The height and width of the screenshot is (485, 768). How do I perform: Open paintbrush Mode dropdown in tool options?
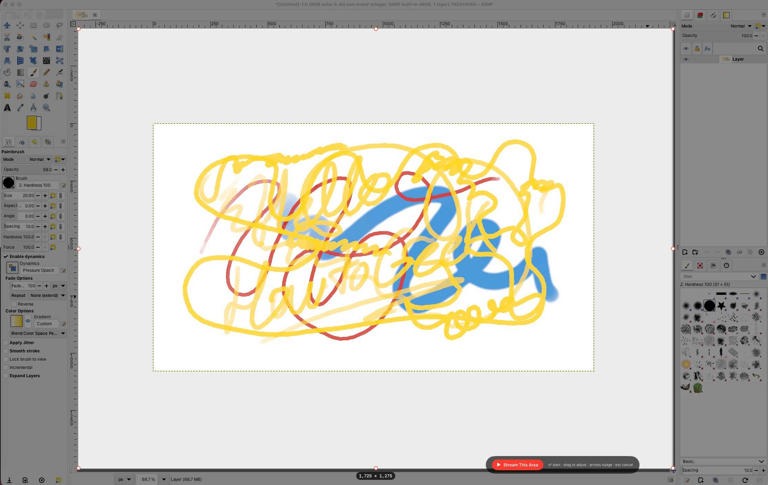pyautogui.click(x=39, y=159)
